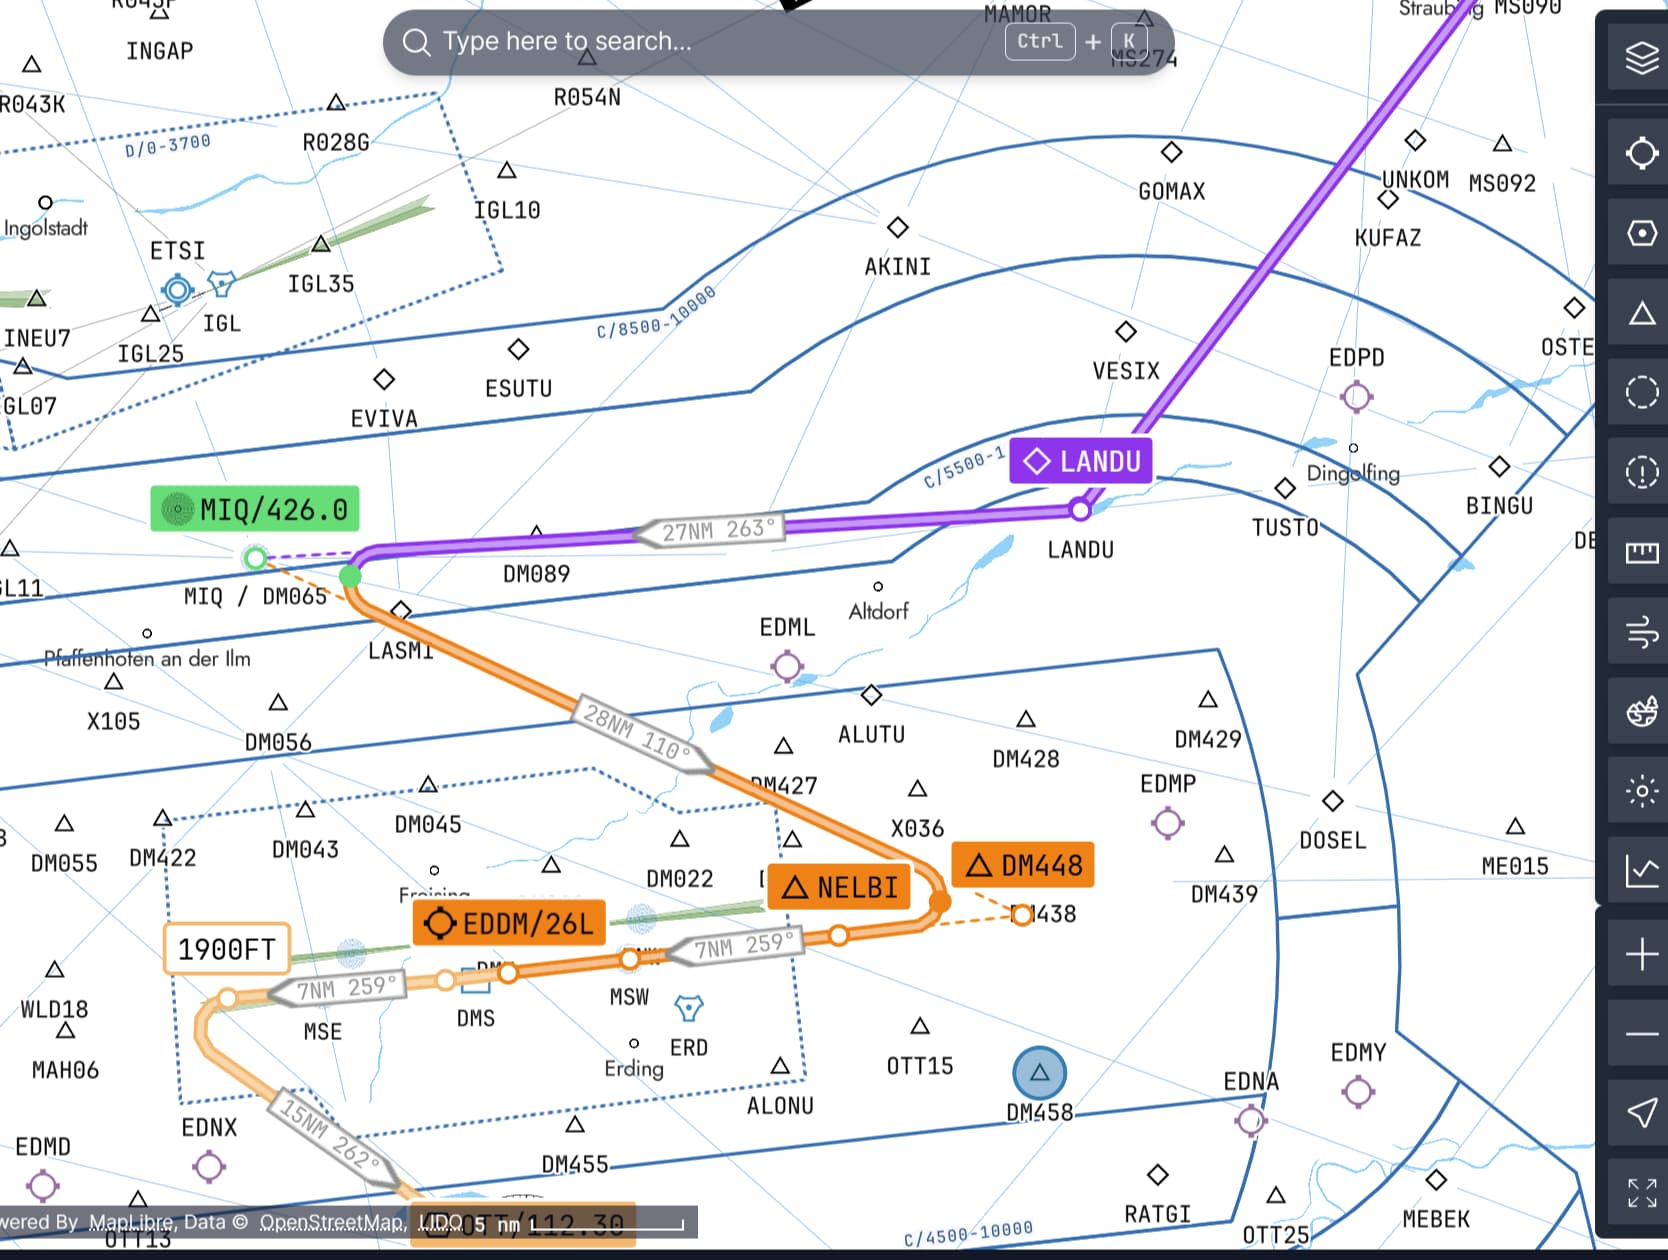This screenshot has height=1260, width=1668.
Task: Click the dashed circle airspace icon
Action: click(x=1641, y=392)
